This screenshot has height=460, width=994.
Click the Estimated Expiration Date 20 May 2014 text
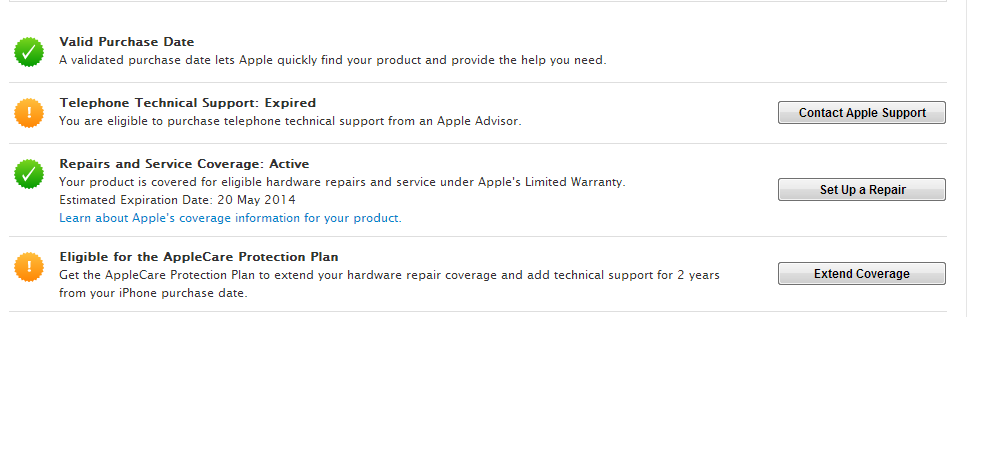click(x=177, y=200)
